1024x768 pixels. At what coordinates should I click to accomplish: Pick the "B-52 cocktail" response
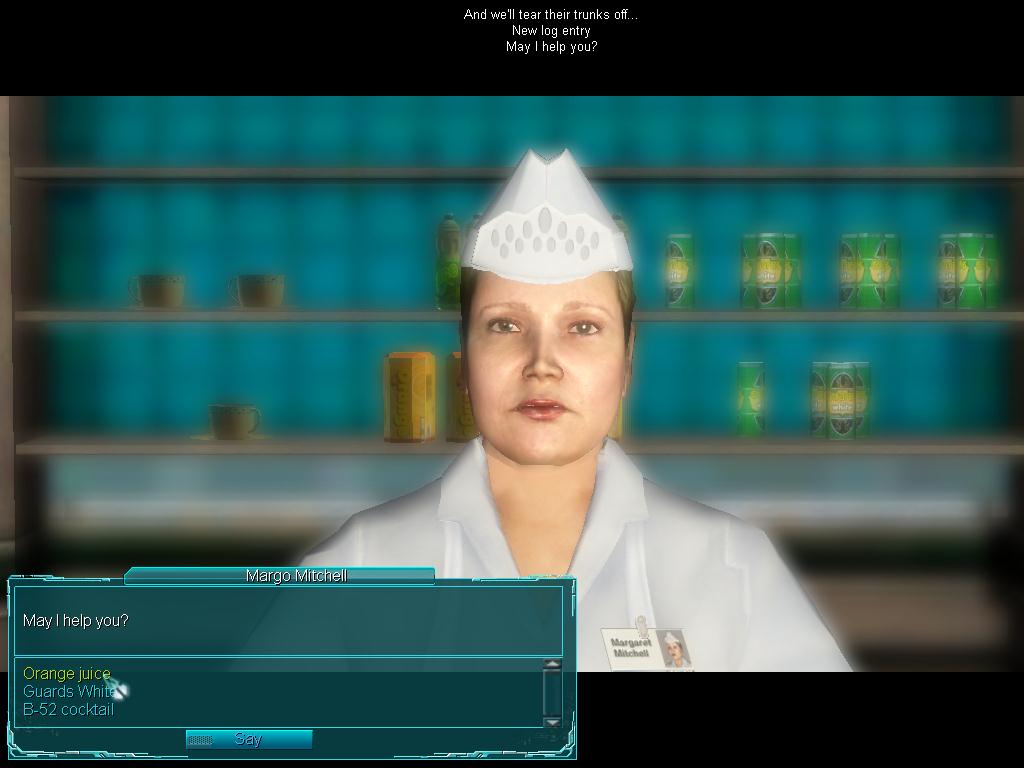tap(69, 709)
